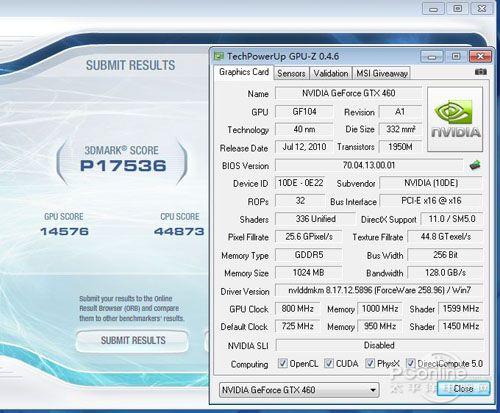Click the DirectX Support field 11.0 / SM5.0
The image size is (500, 413).
(452, 219)
